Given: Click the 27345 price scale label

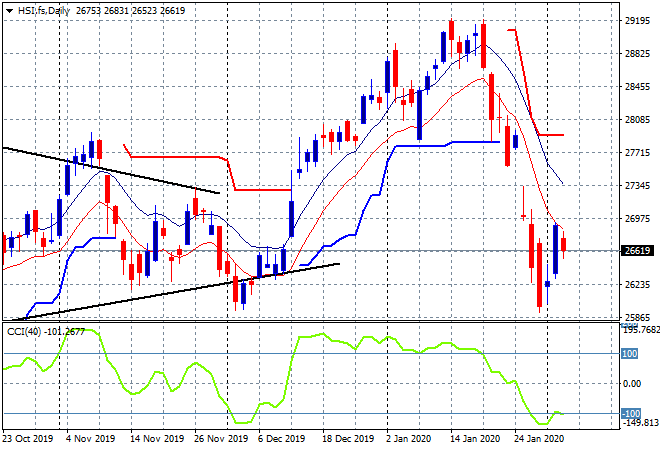Looking at the screenshot, I should click(x=637, y=186).
